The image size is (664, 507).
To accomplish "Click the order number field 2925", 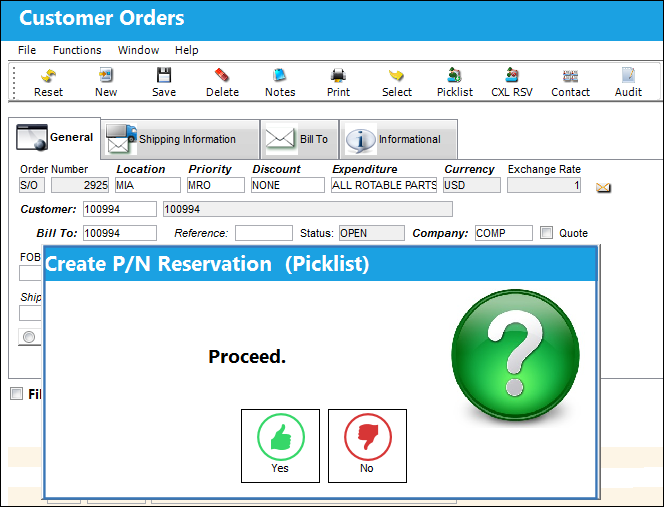I will 80,185.
